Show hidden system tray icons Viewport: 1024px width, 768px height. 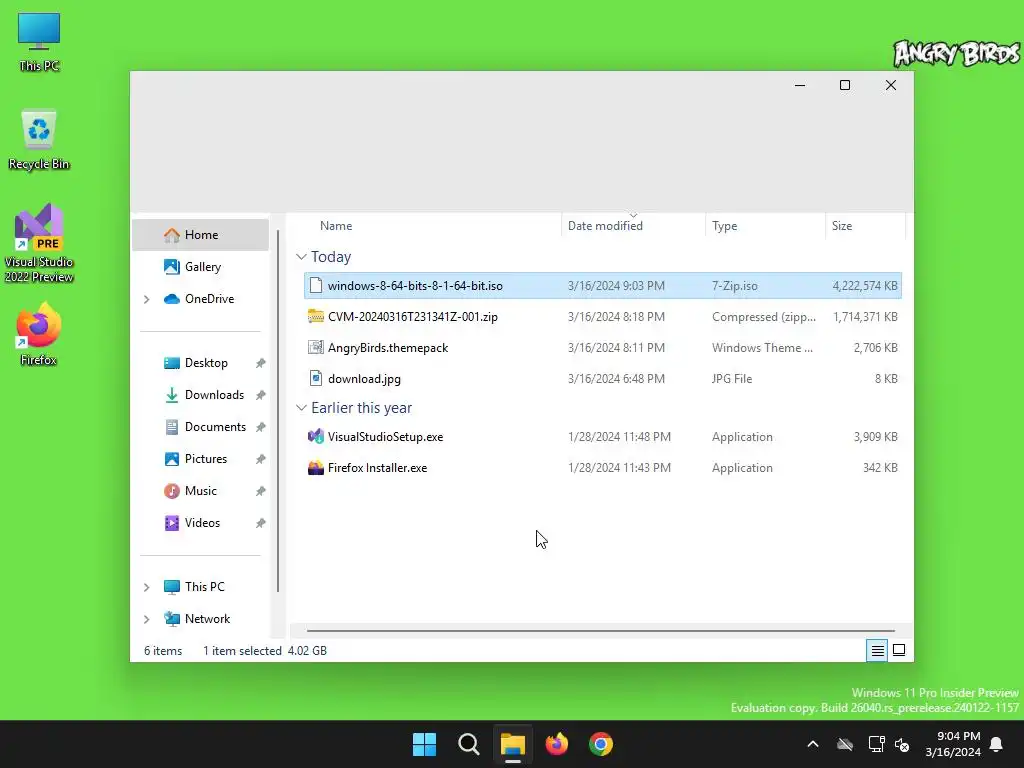[x=813, y=744]
